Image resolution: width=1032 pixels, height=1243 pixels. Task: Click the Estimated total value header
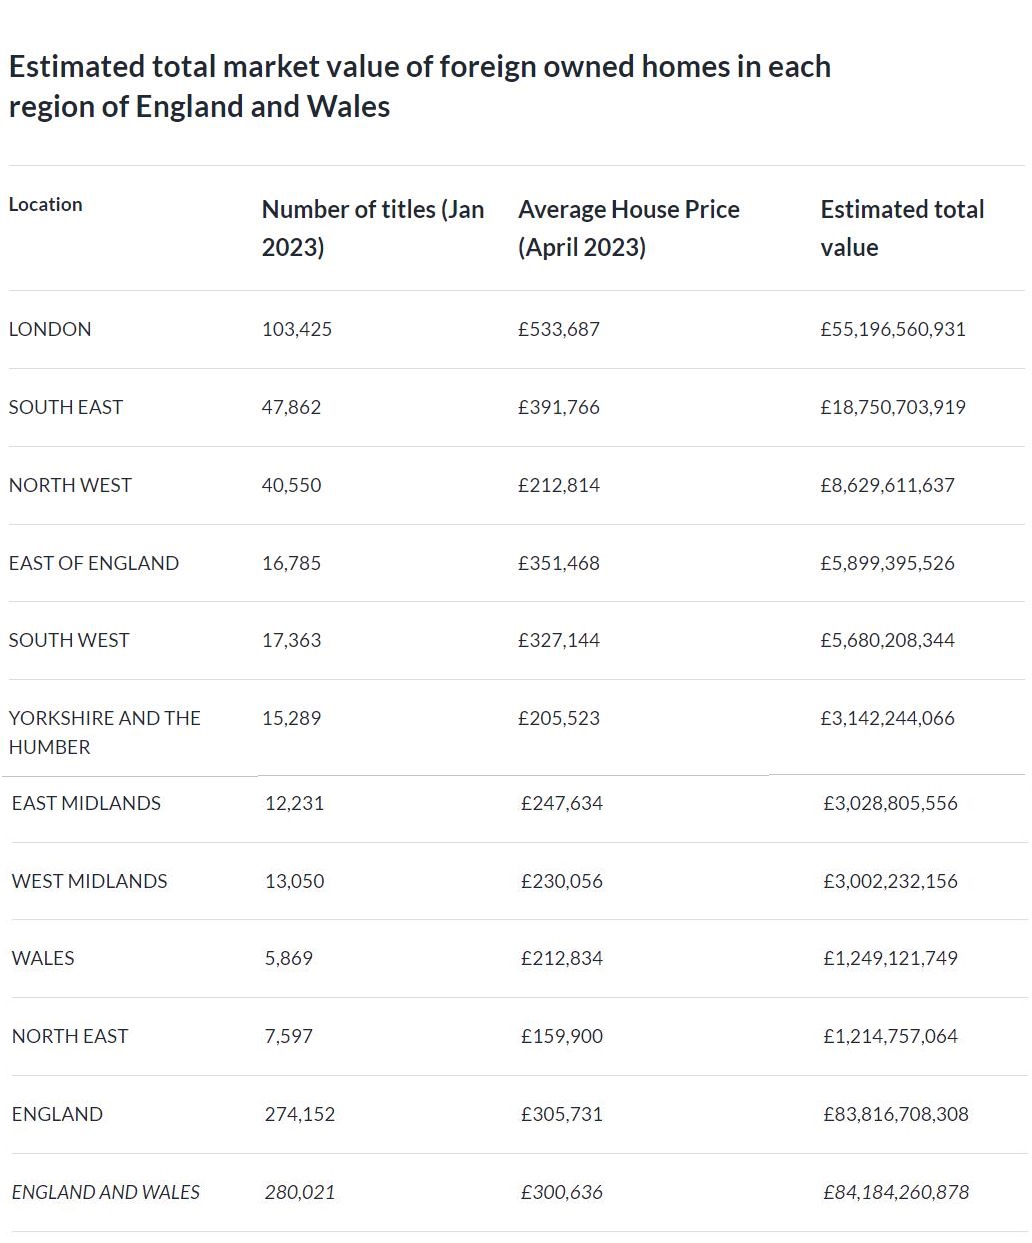tap(902, 228)
